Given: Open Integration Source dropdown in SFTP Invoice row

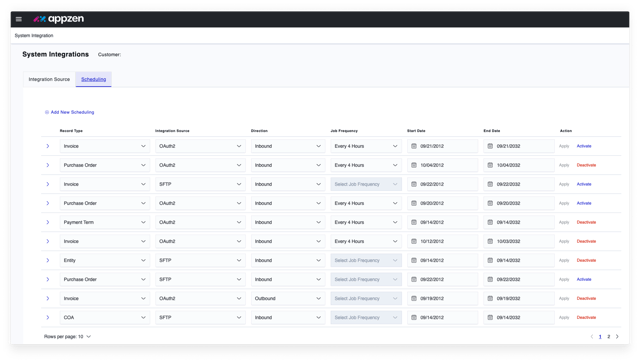Looking at the screenshot, I should (200, 184).
